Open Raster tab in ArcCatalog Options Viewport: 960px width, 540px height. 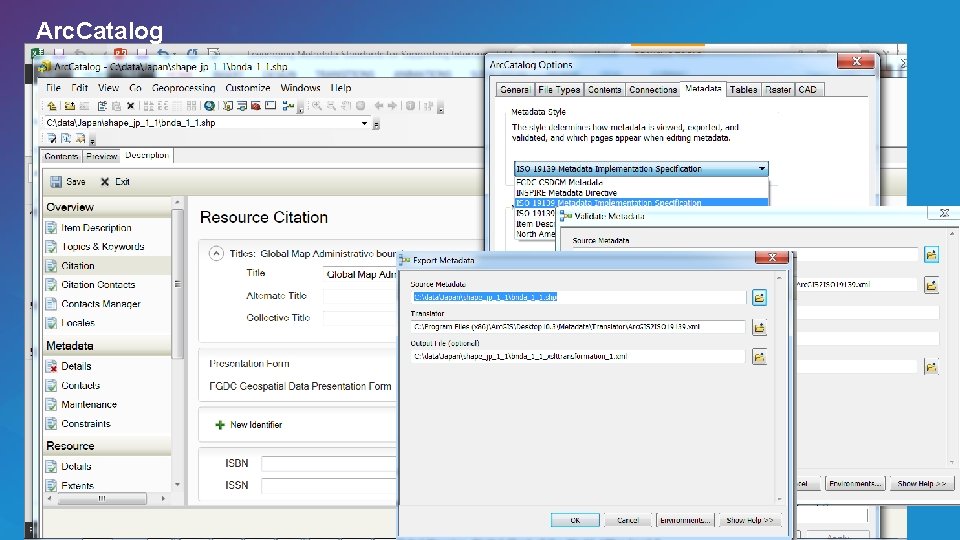click(x=778, y=89)
